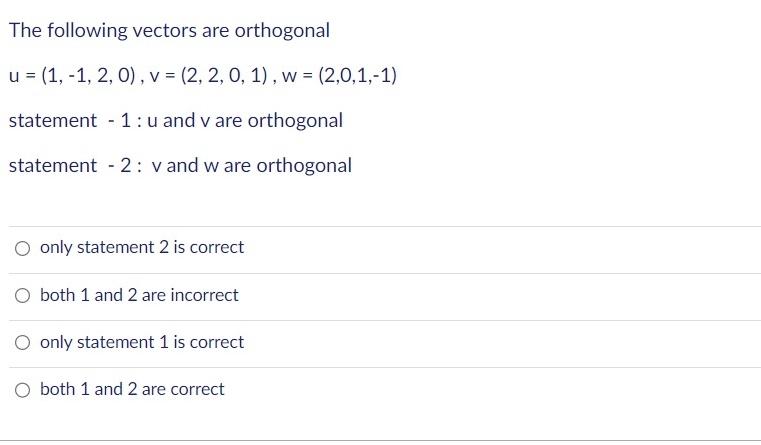Click the word "incorrect" in the second answer option
761x445 pixels.
[205, 295]
